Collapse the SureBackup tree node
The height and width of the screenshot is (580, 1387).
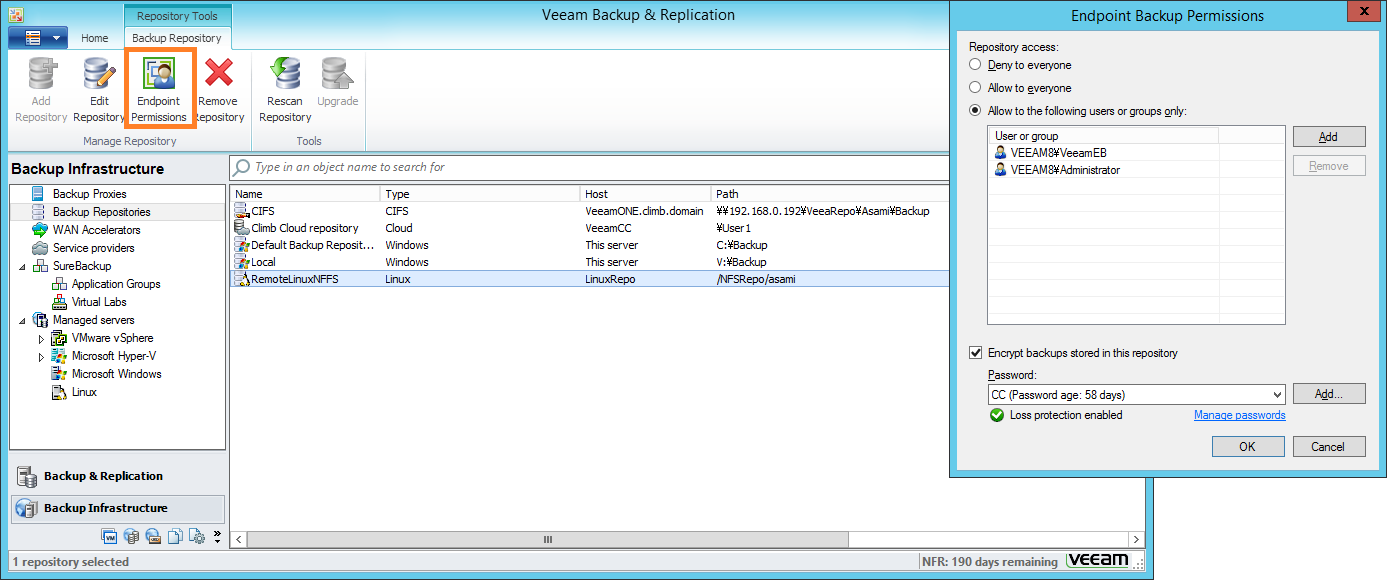pyautogui.click(x=23, y=267)
